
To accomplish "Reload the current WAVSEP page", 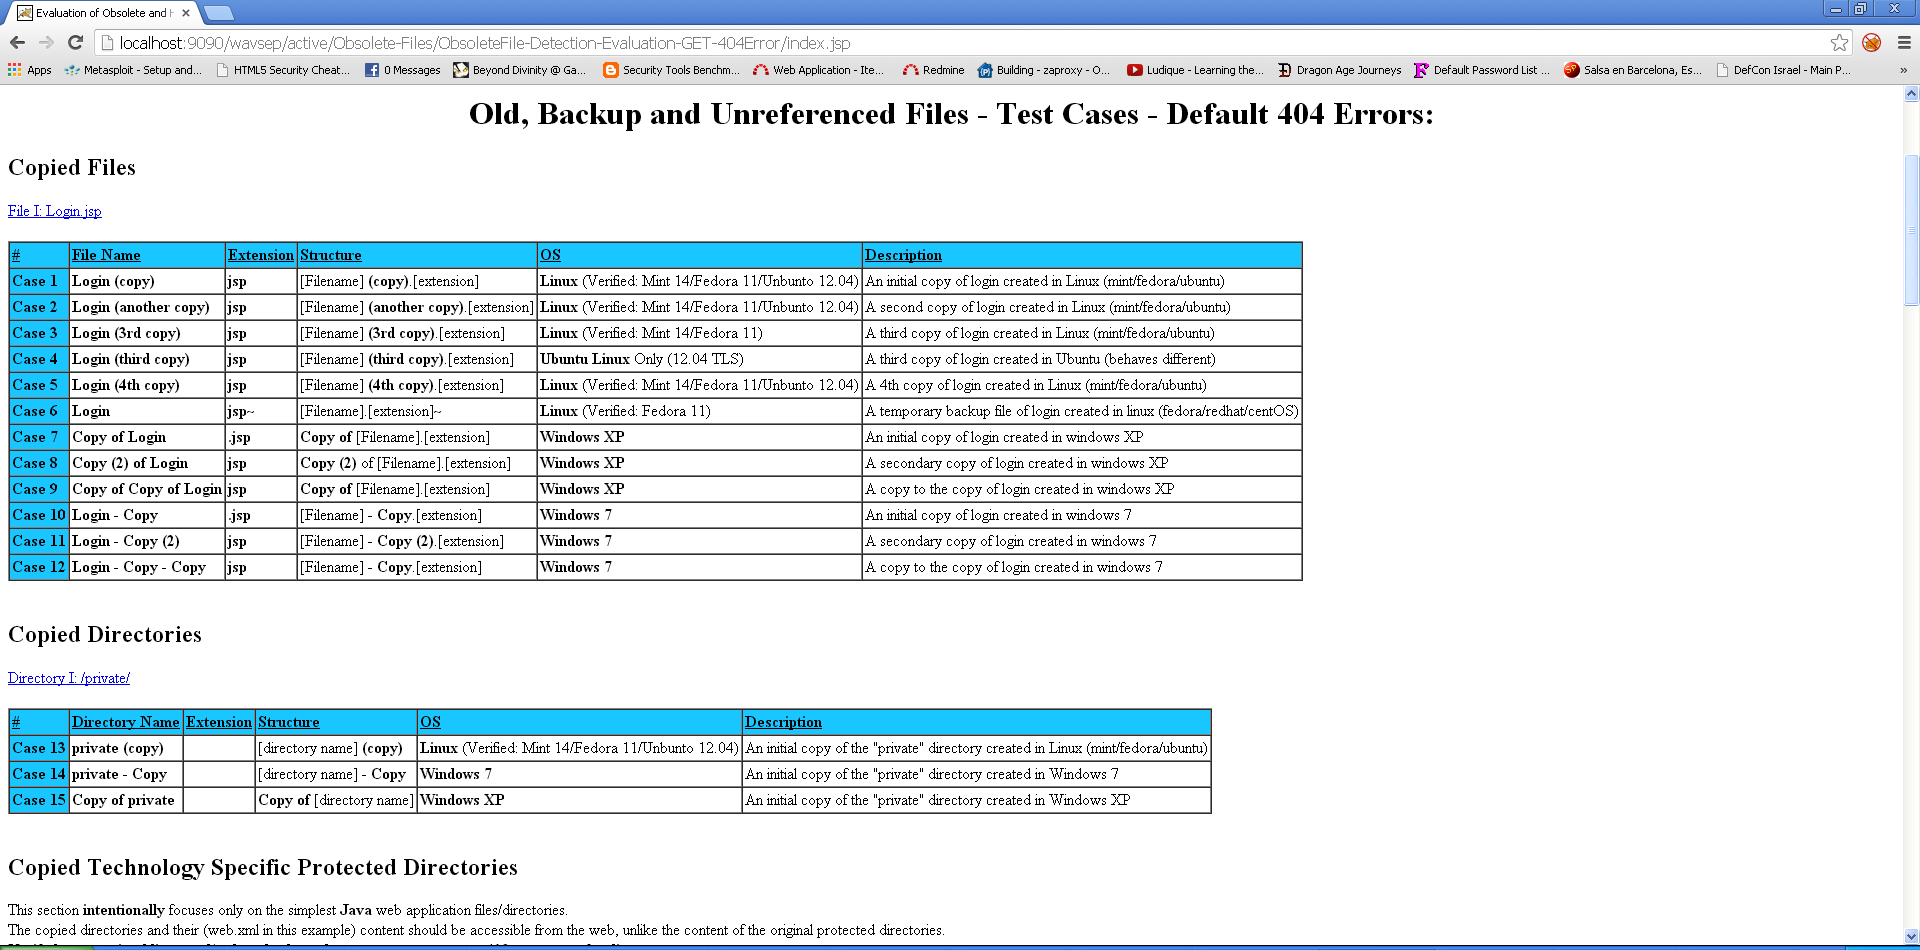I will 76,43.
